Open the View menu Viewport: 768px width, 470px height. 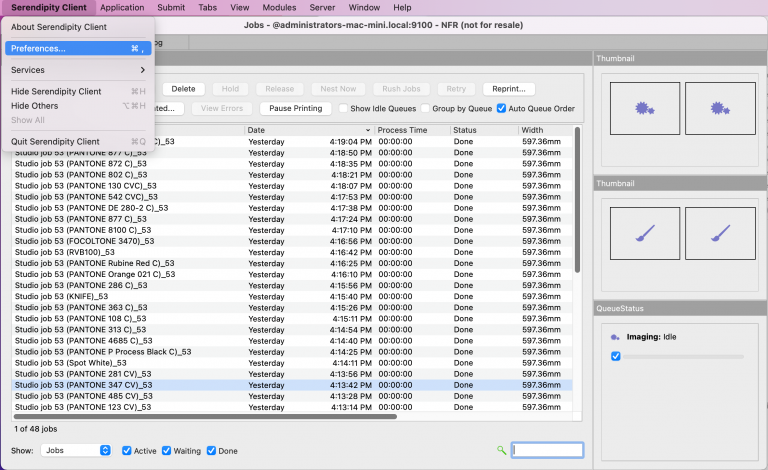(240, 7)
